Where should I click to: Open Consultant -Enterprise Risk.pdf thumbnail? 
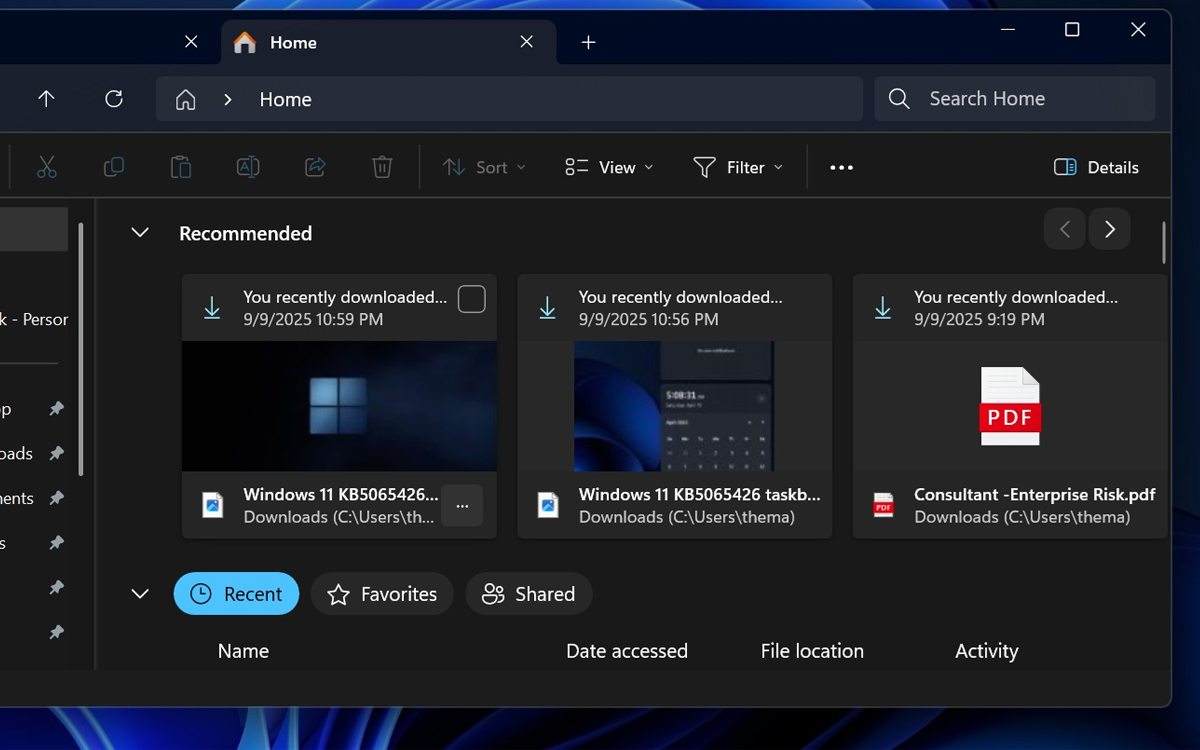click(1010, 406)
